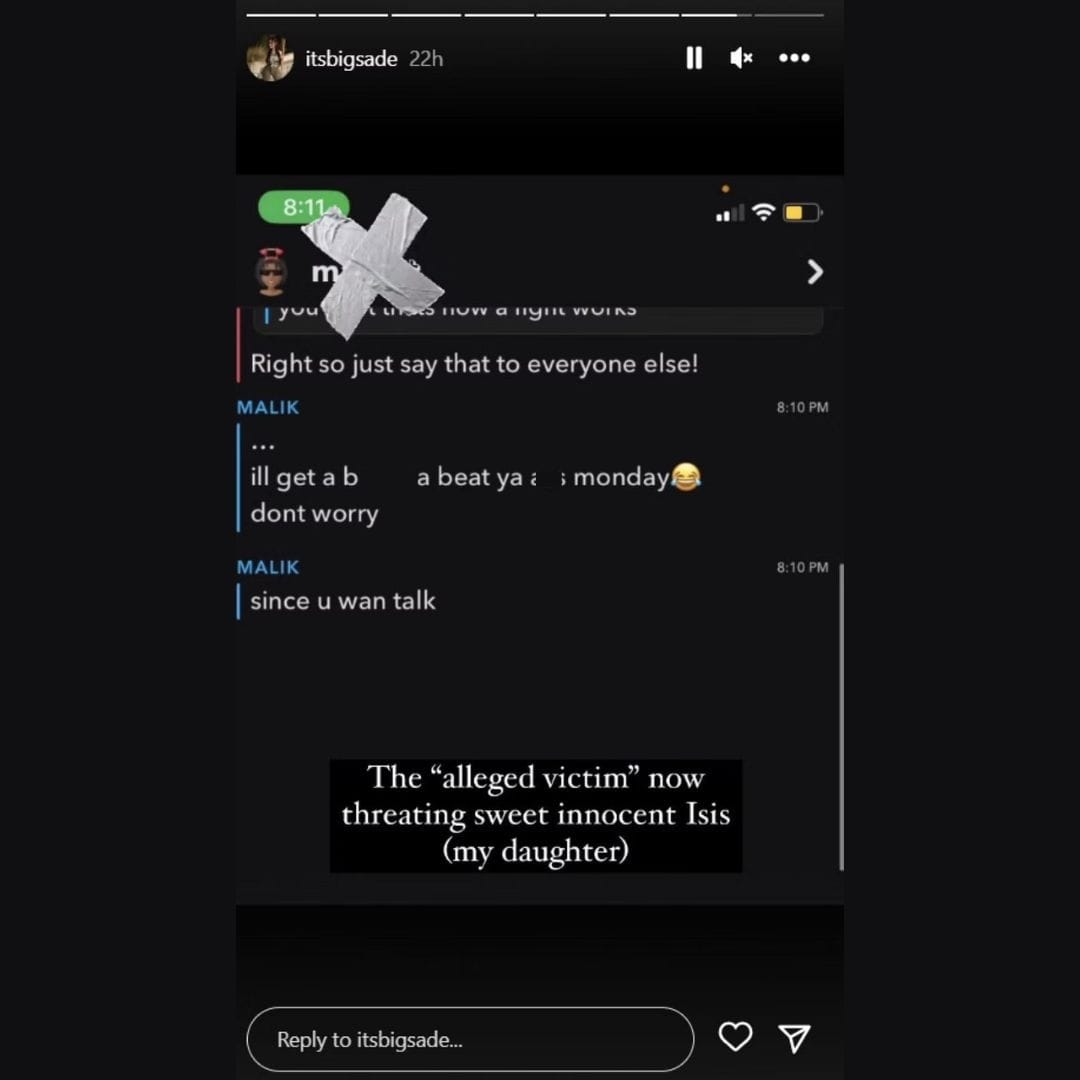Expand chat details with the right chevron
1080x1080 pixels.
815,272
